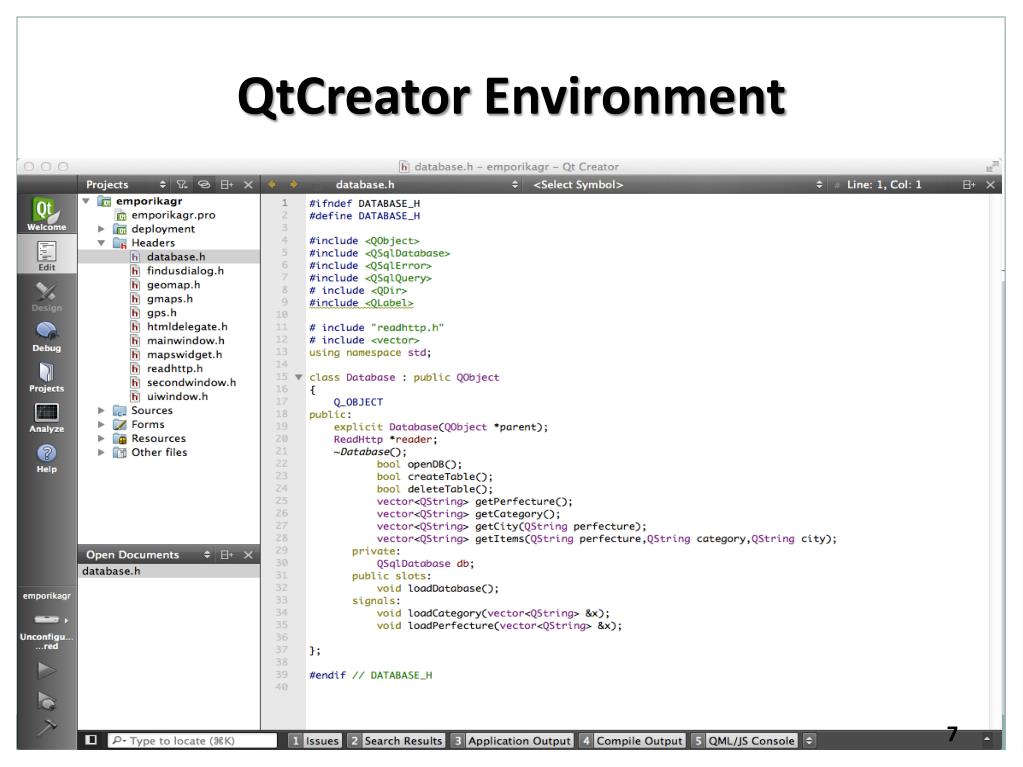Image resolution: width=1023 pixels, height=767 pixels.
Task: Open the output panes menu stepper
Action: 809,741
